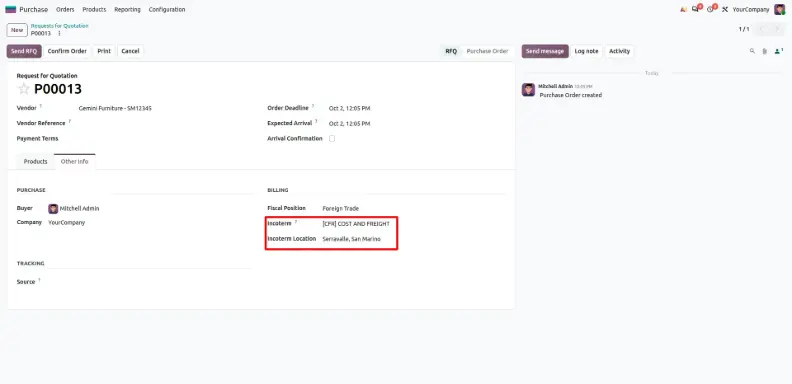This screenshot has width=792, height=384.
Task: Mark P00013 as favorite with the star
Action: tap(24, 89)
